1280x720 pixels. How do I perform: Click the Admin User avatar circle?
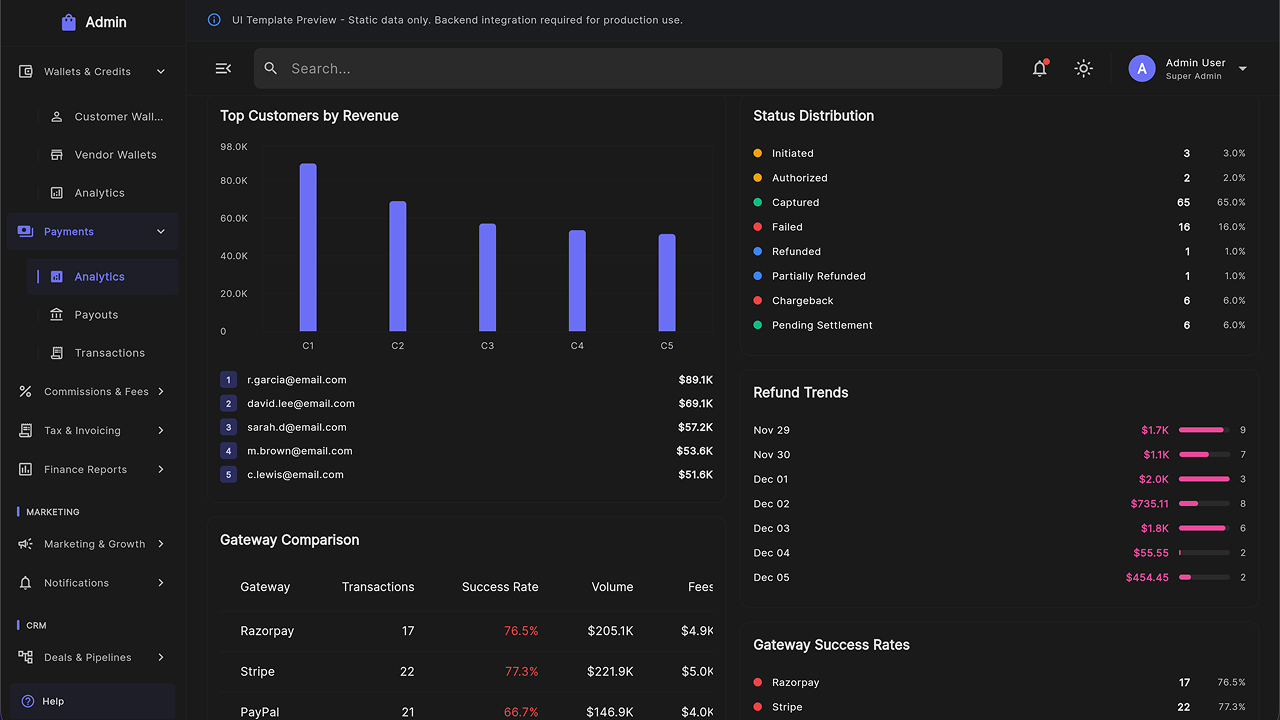point(1142,68)
